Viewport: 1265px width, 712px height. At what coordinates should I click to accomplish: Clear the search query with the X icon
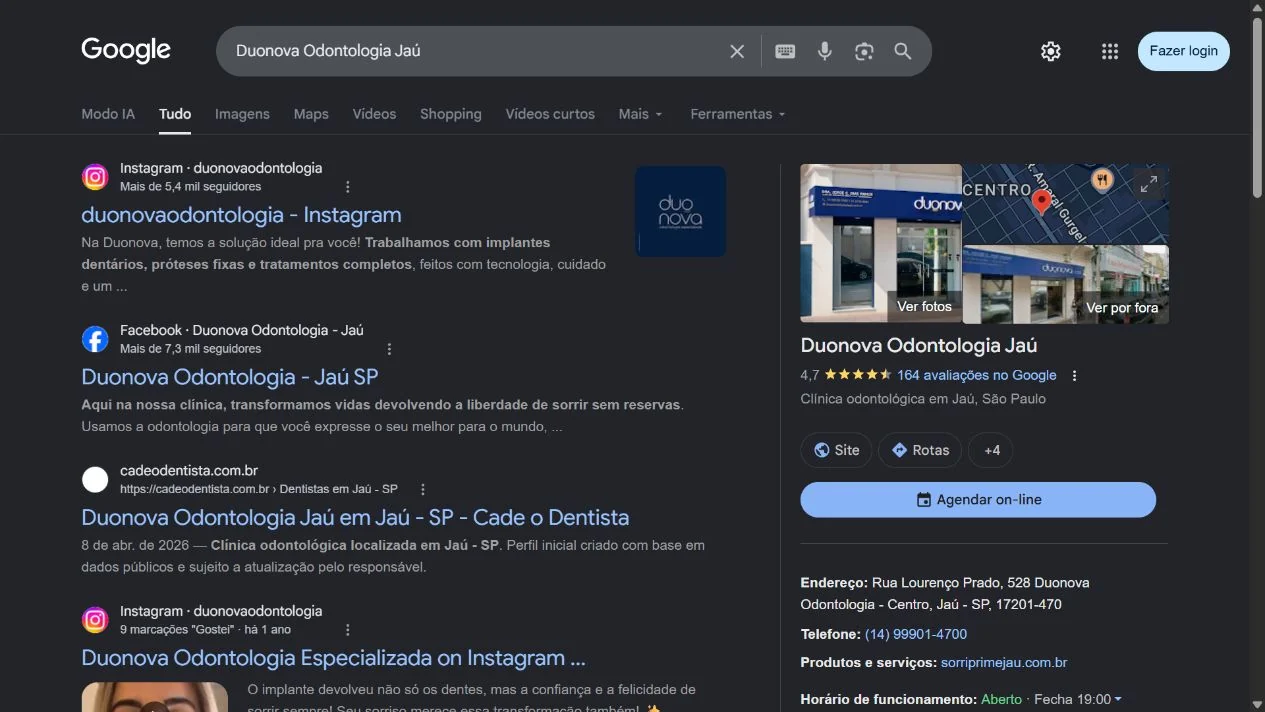pos(737,51)
